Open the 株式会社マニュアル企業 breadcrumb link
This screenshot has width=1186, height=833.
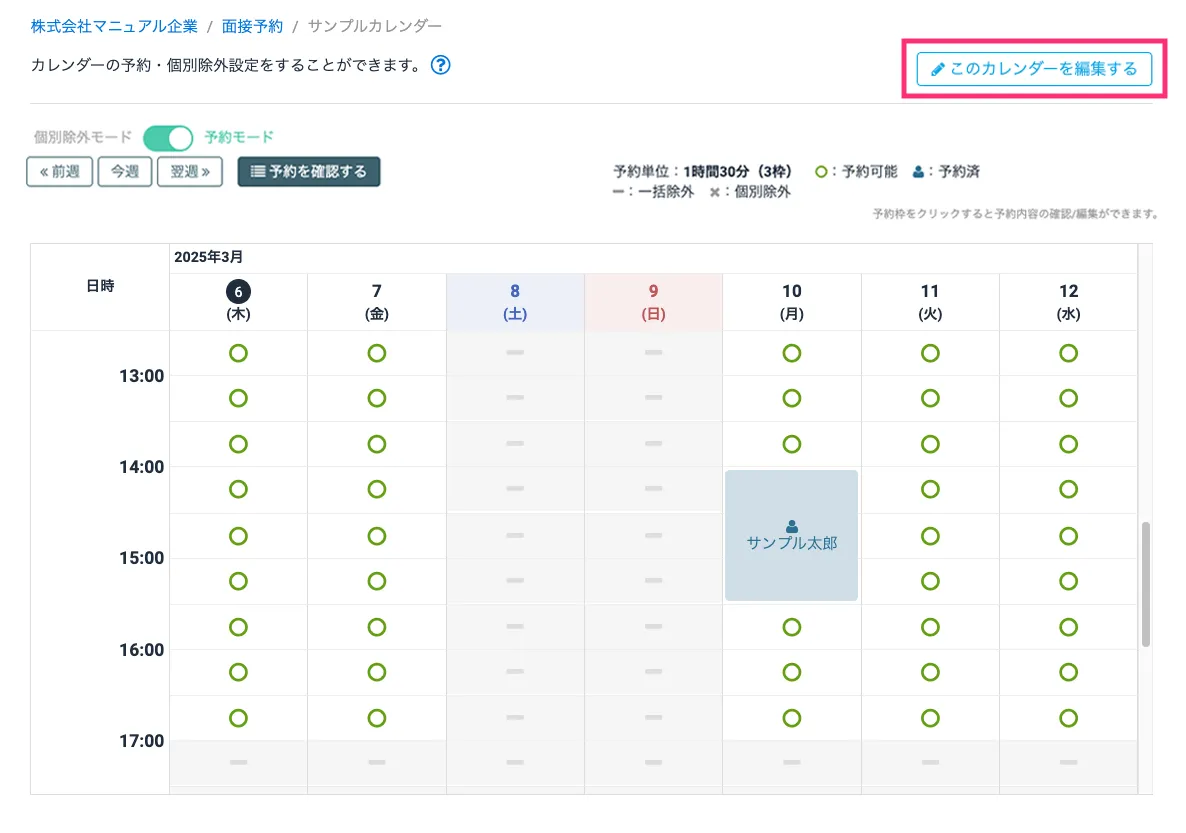coord(114,26)
